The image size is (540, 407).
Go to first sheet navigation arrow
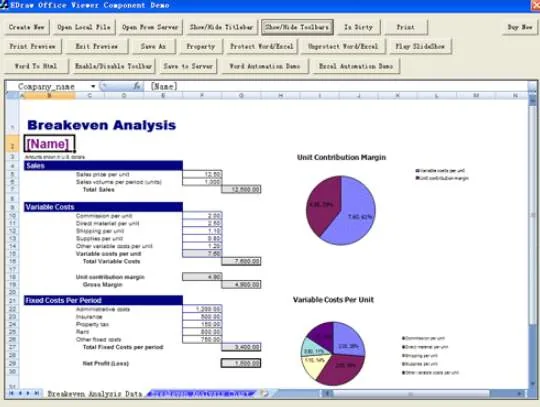coord(11,393)
